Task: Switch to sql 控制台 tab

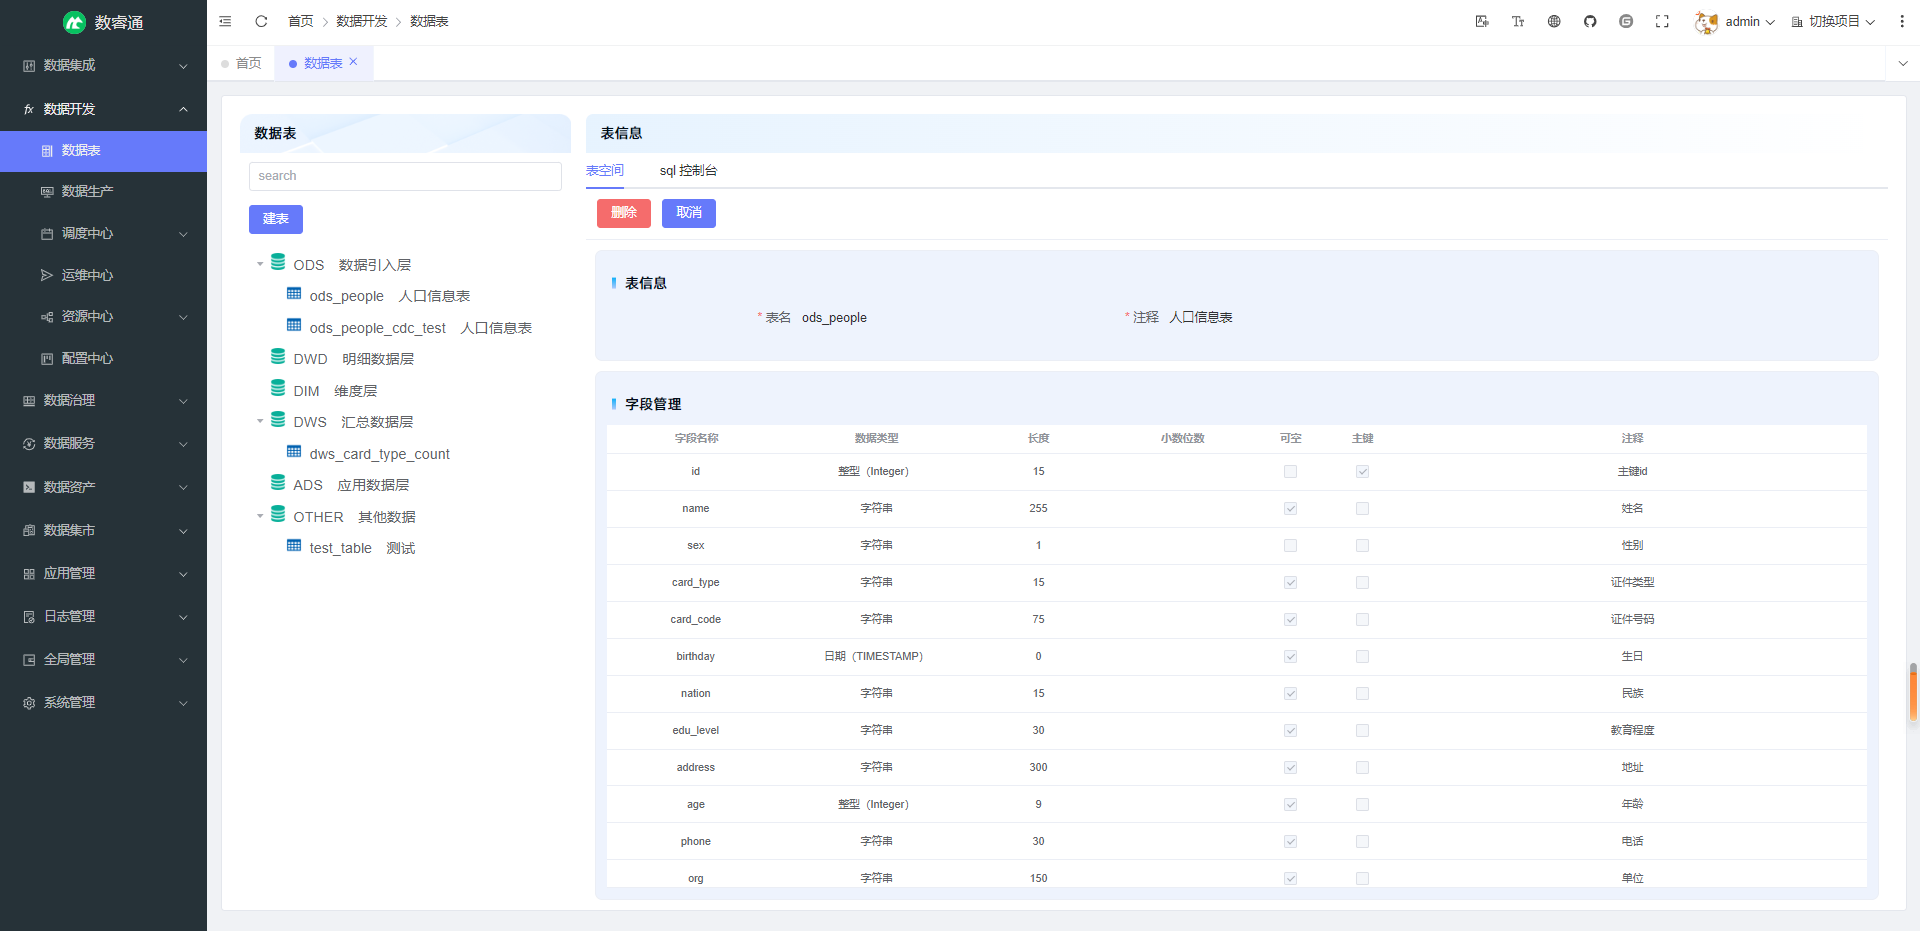Action: 688,171
